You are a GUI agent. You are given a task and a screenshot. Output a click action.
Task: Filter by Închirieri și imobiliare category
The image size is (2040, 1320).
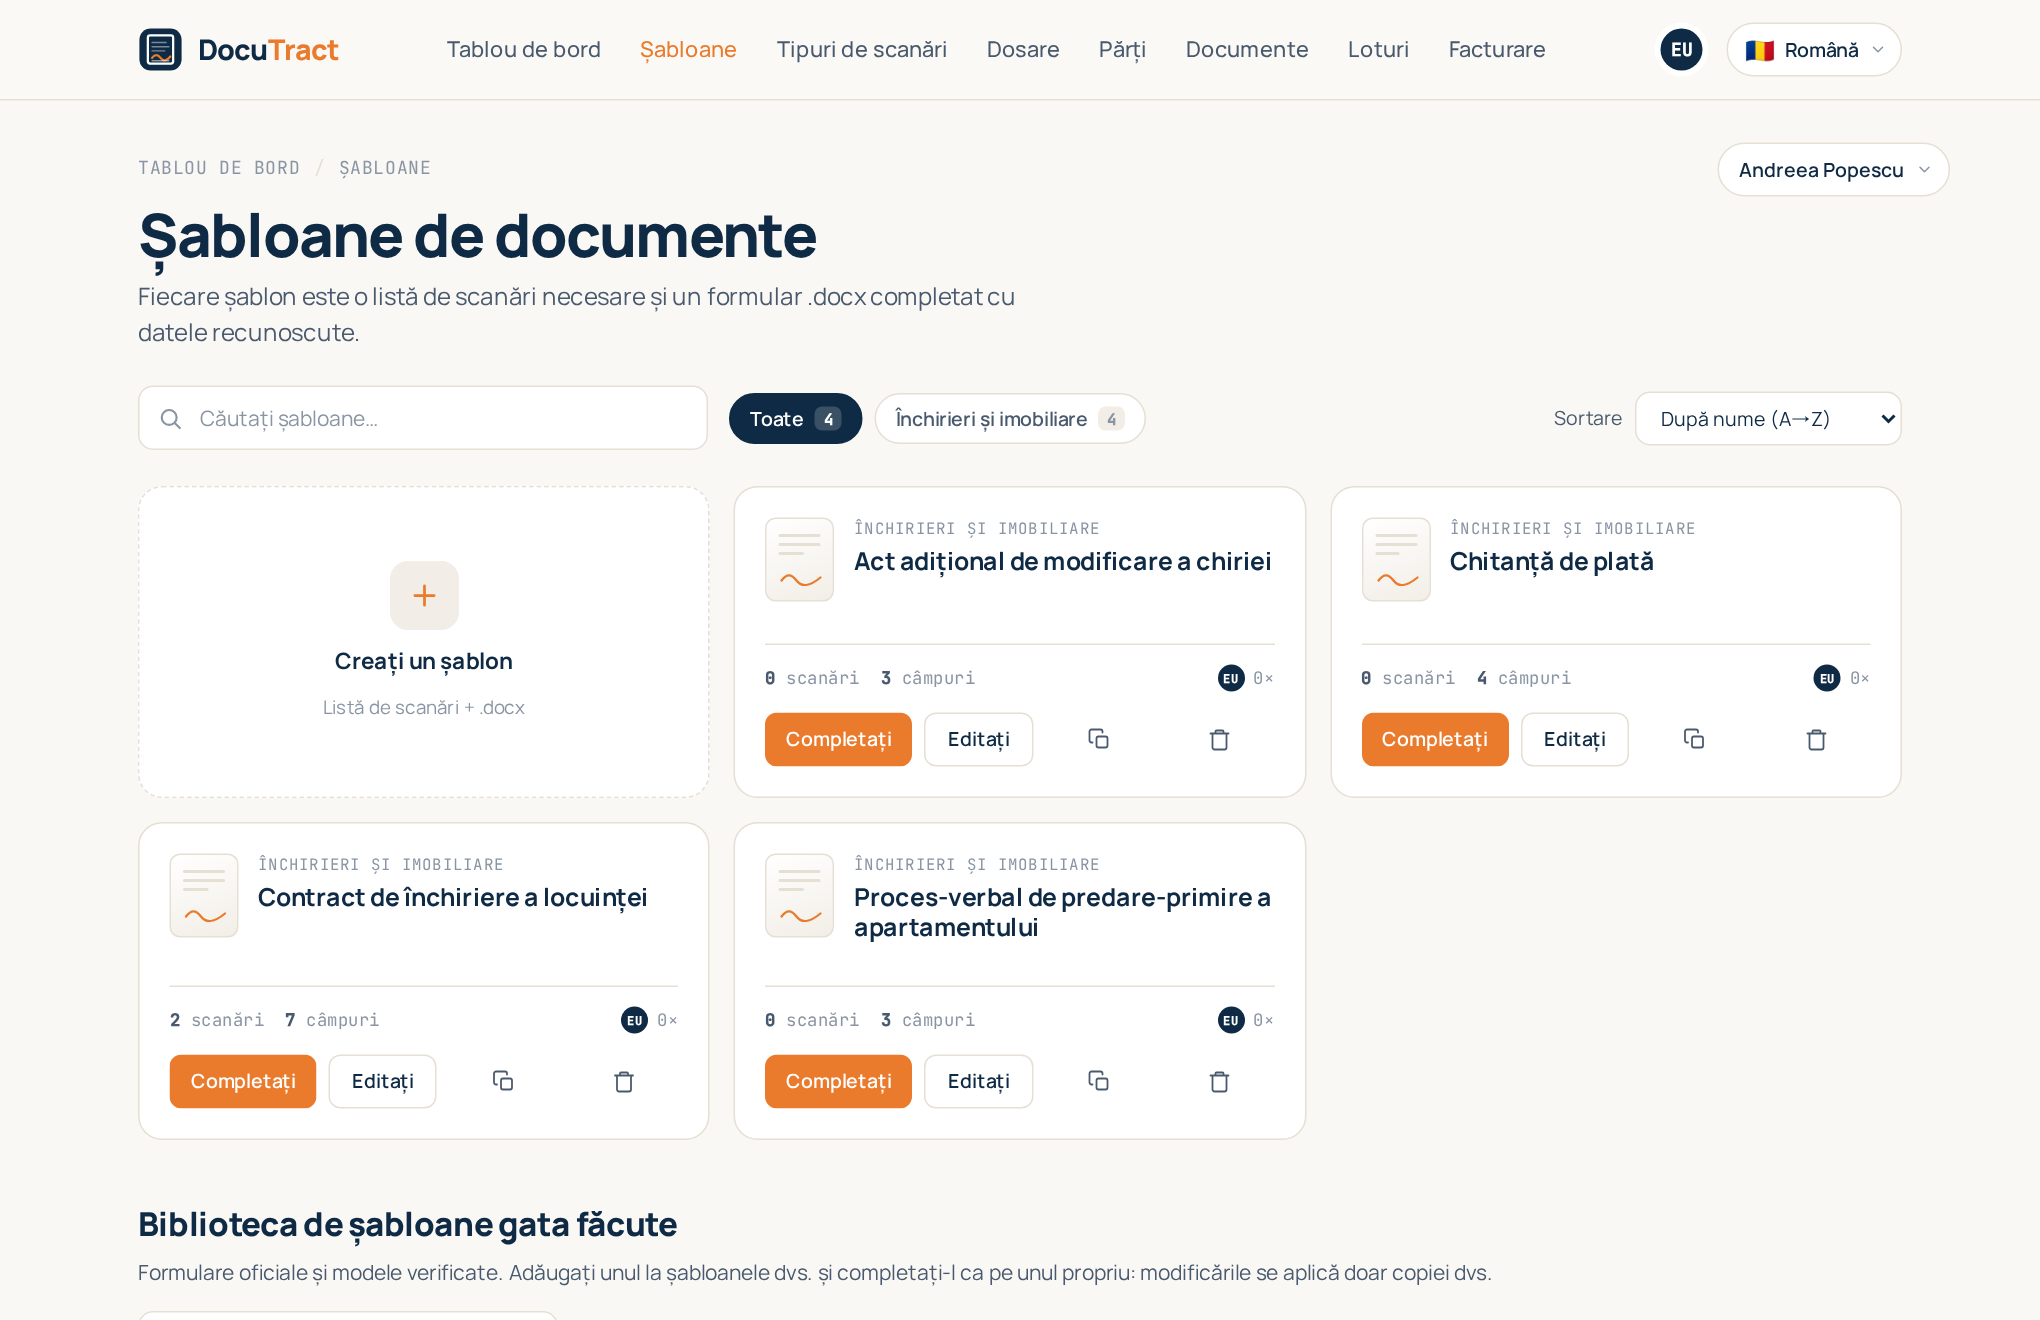pos(1009,418)
